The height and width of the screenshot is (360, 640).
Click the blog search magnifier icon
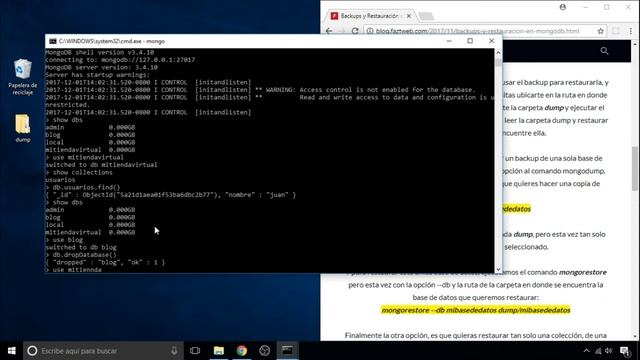click(604, 51)
